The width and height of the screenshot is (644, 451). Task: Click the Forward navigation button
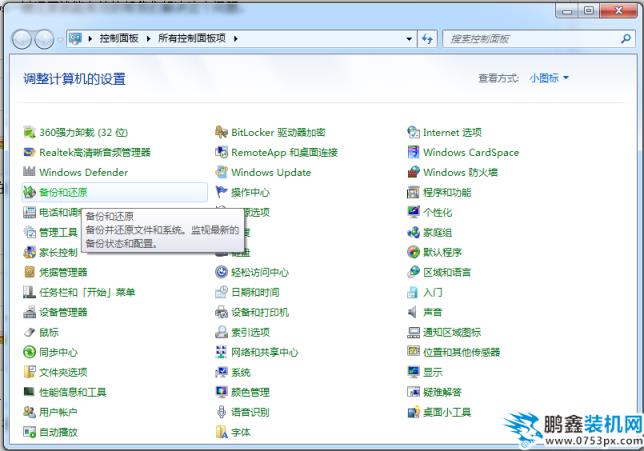(44, 39)
